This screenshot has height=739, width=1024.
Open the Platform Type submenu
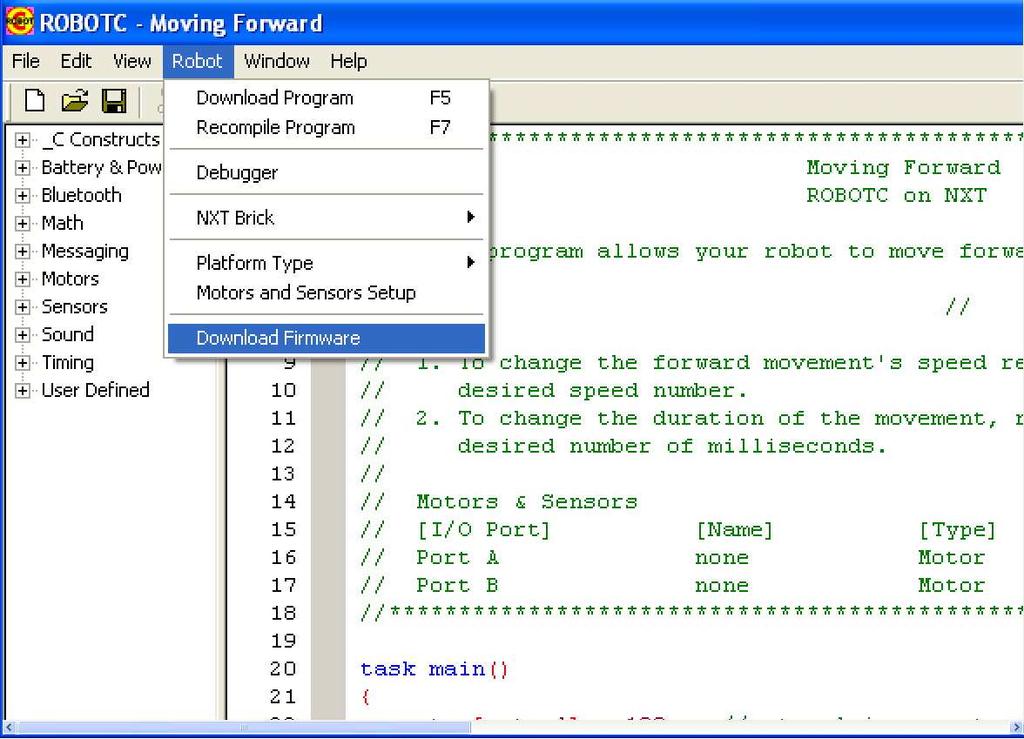click(327, 262)
